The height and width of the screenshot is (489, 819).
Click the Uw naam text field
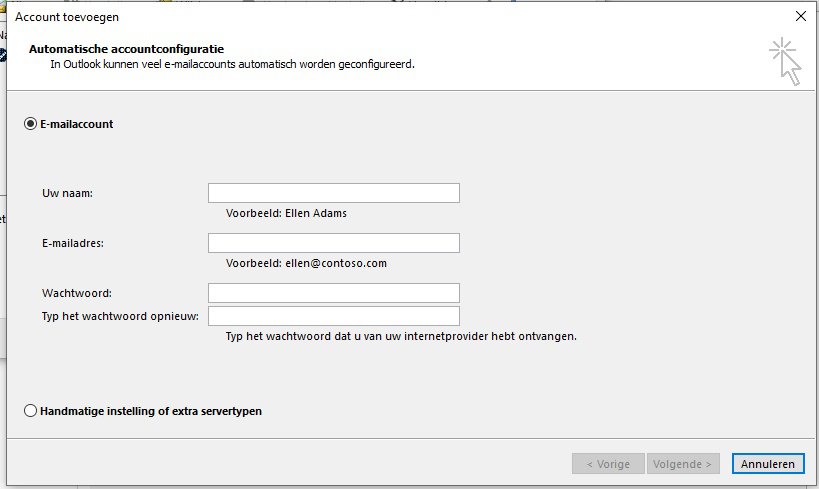(333, 193)
